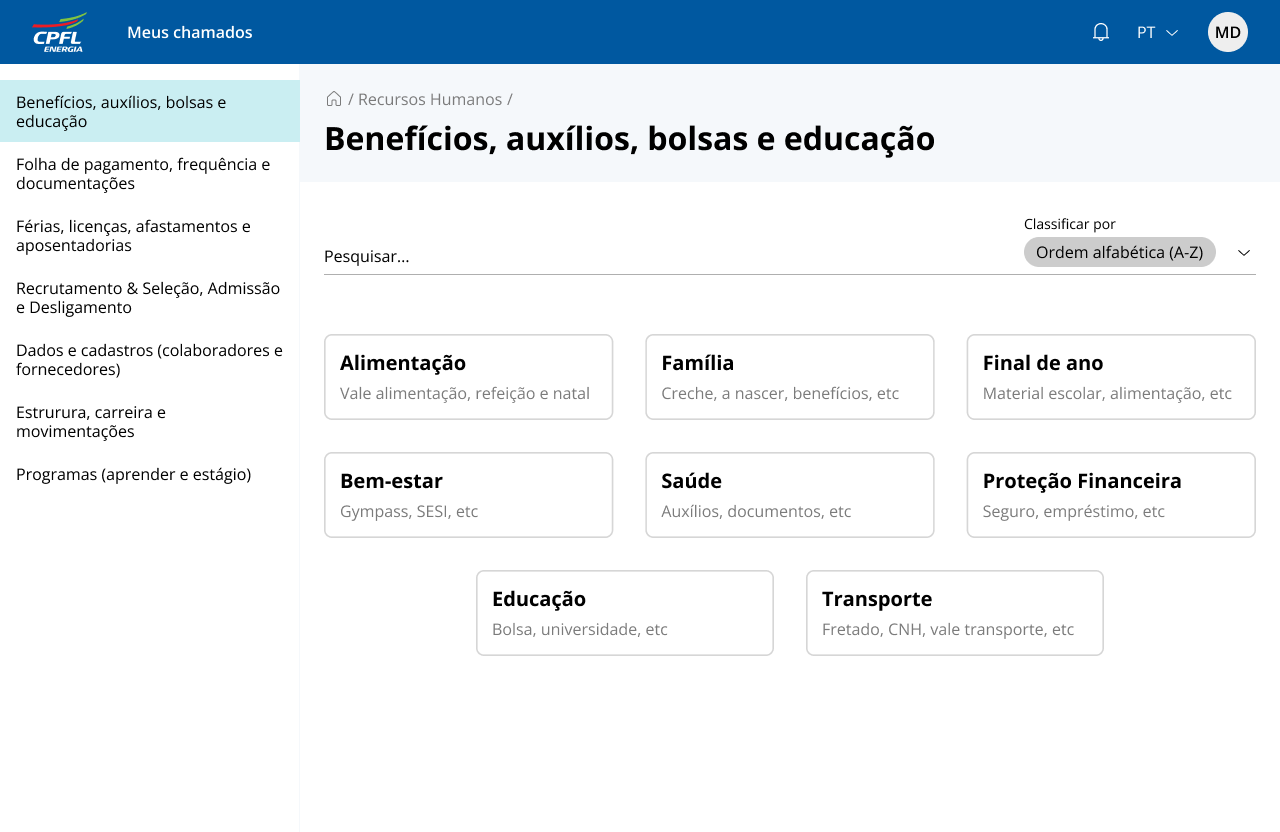Open the Proteção Financeira card
The image size is (1280, 832).
tap(1111, 495)
